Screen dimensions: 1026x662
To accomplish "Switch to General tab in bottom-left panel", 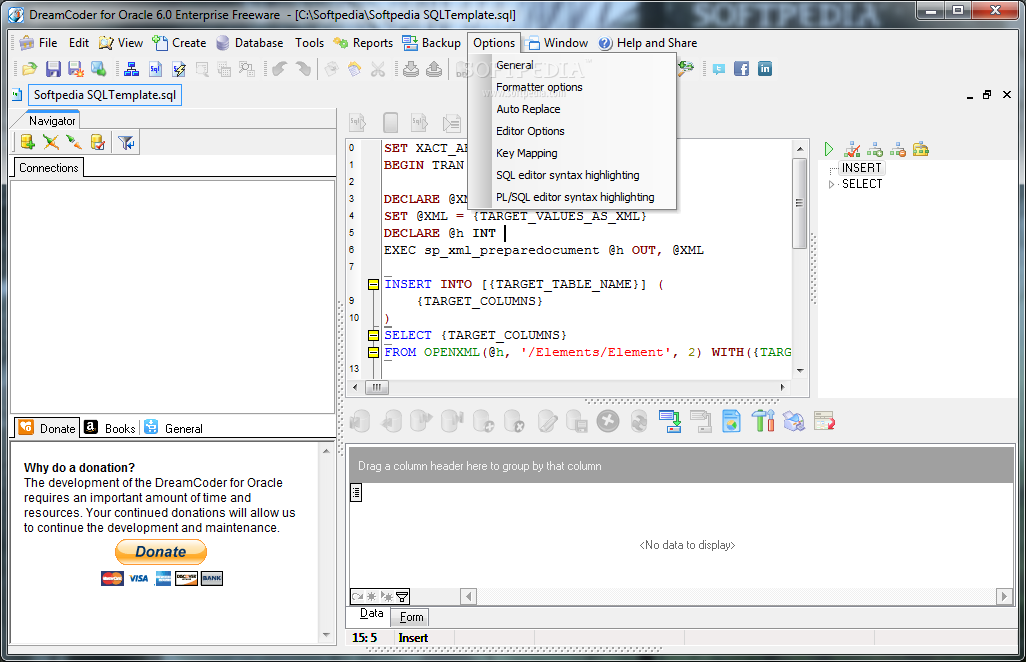I will 173,428.
